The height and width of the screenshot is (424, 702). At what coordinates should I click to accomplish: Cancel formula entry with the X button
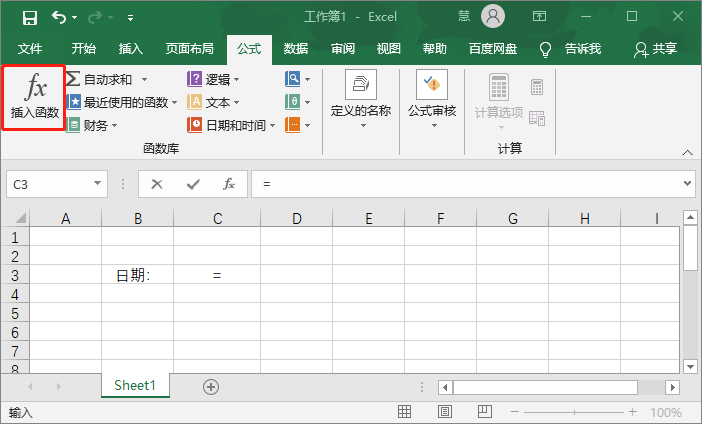click(x=158, y=184)
